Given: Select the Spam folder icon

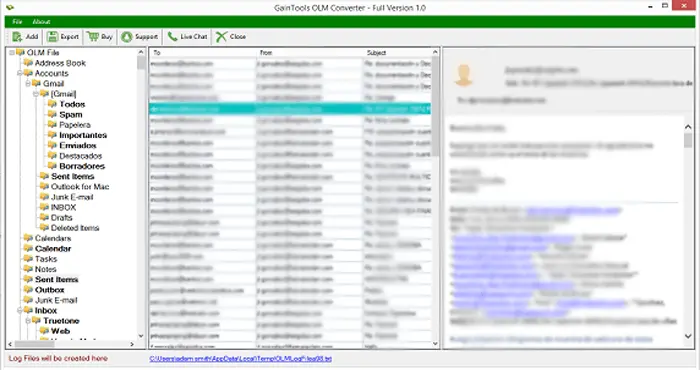Looking at the screenshot, I should 52,114.
